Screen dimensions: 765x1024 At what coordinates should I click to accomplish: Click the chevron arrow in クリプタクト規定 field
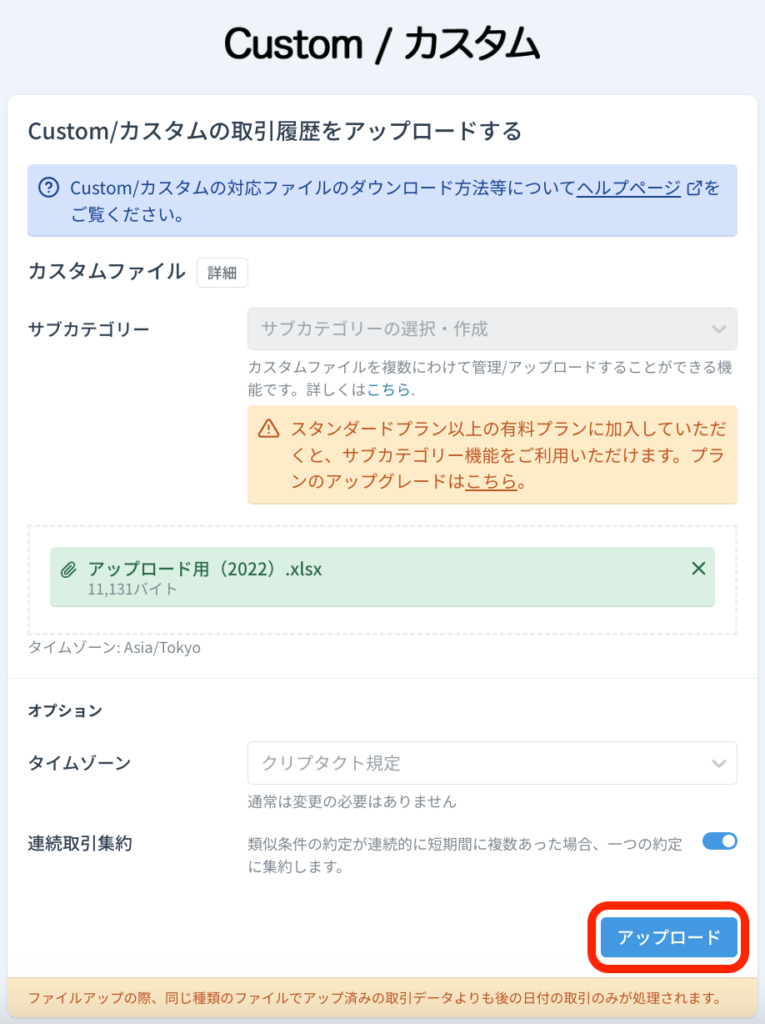coord(719,763)
